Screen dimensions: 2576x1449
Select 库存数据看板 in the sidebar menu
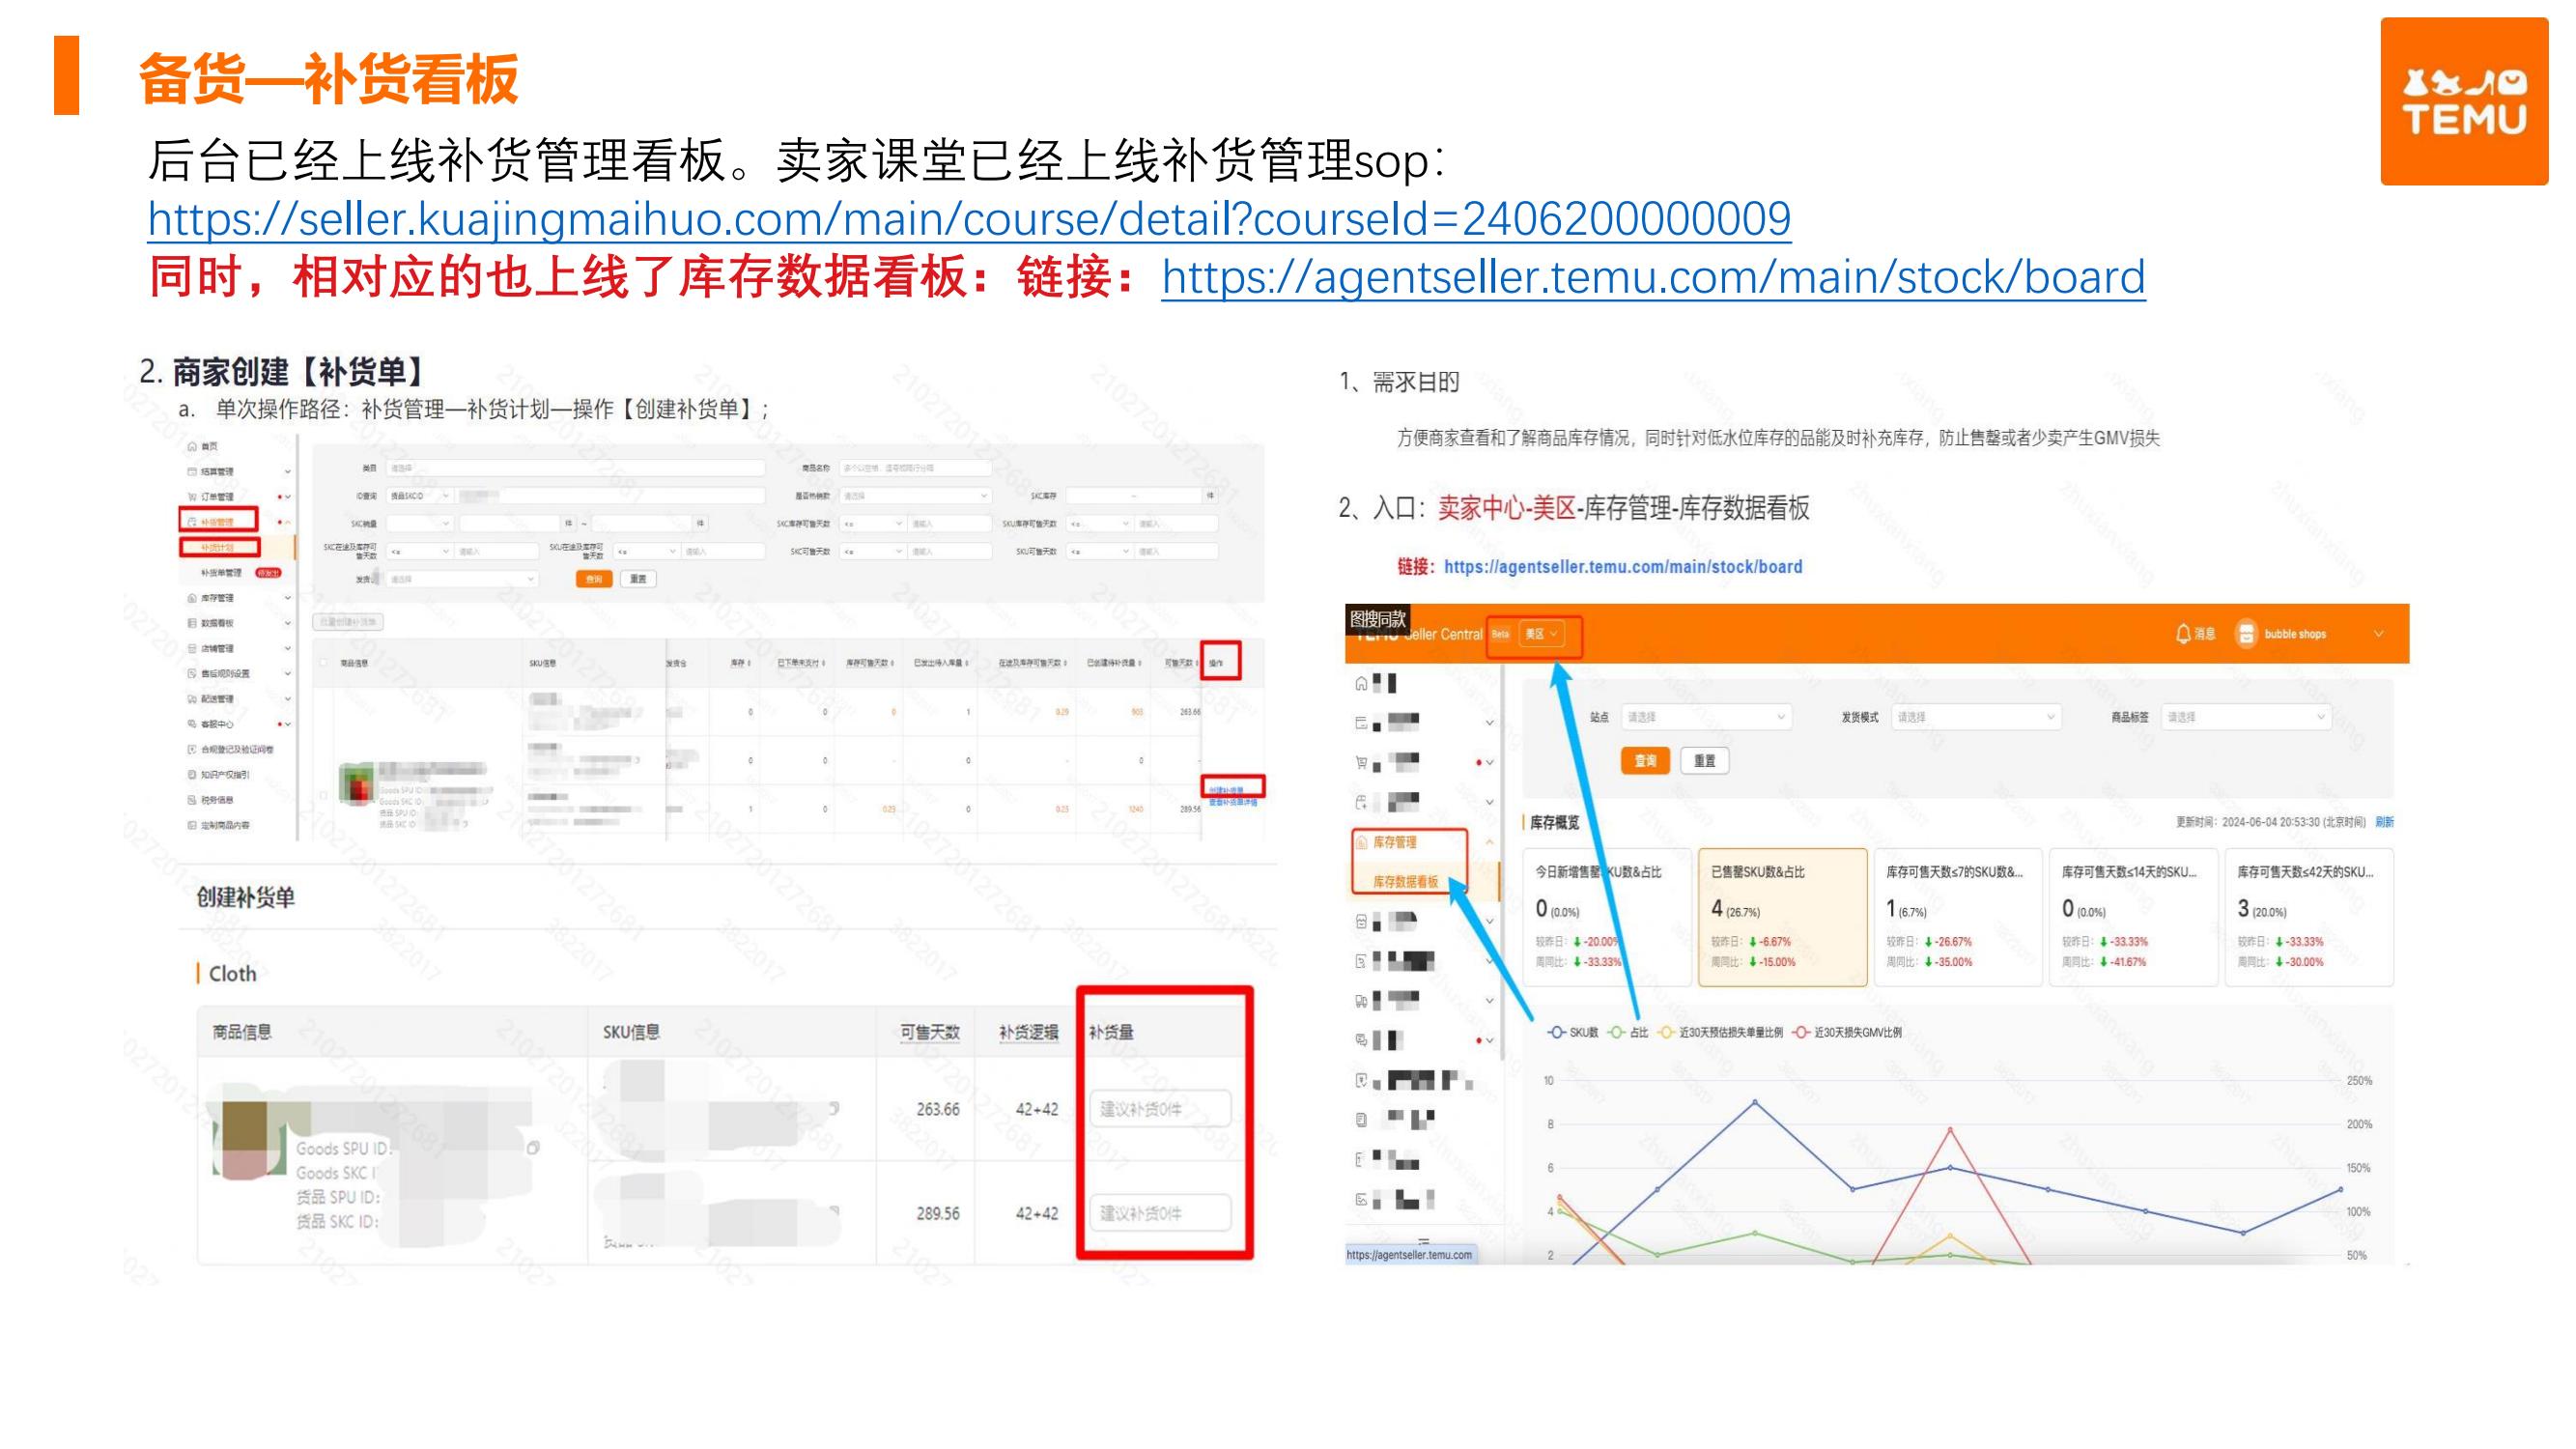1405,882
